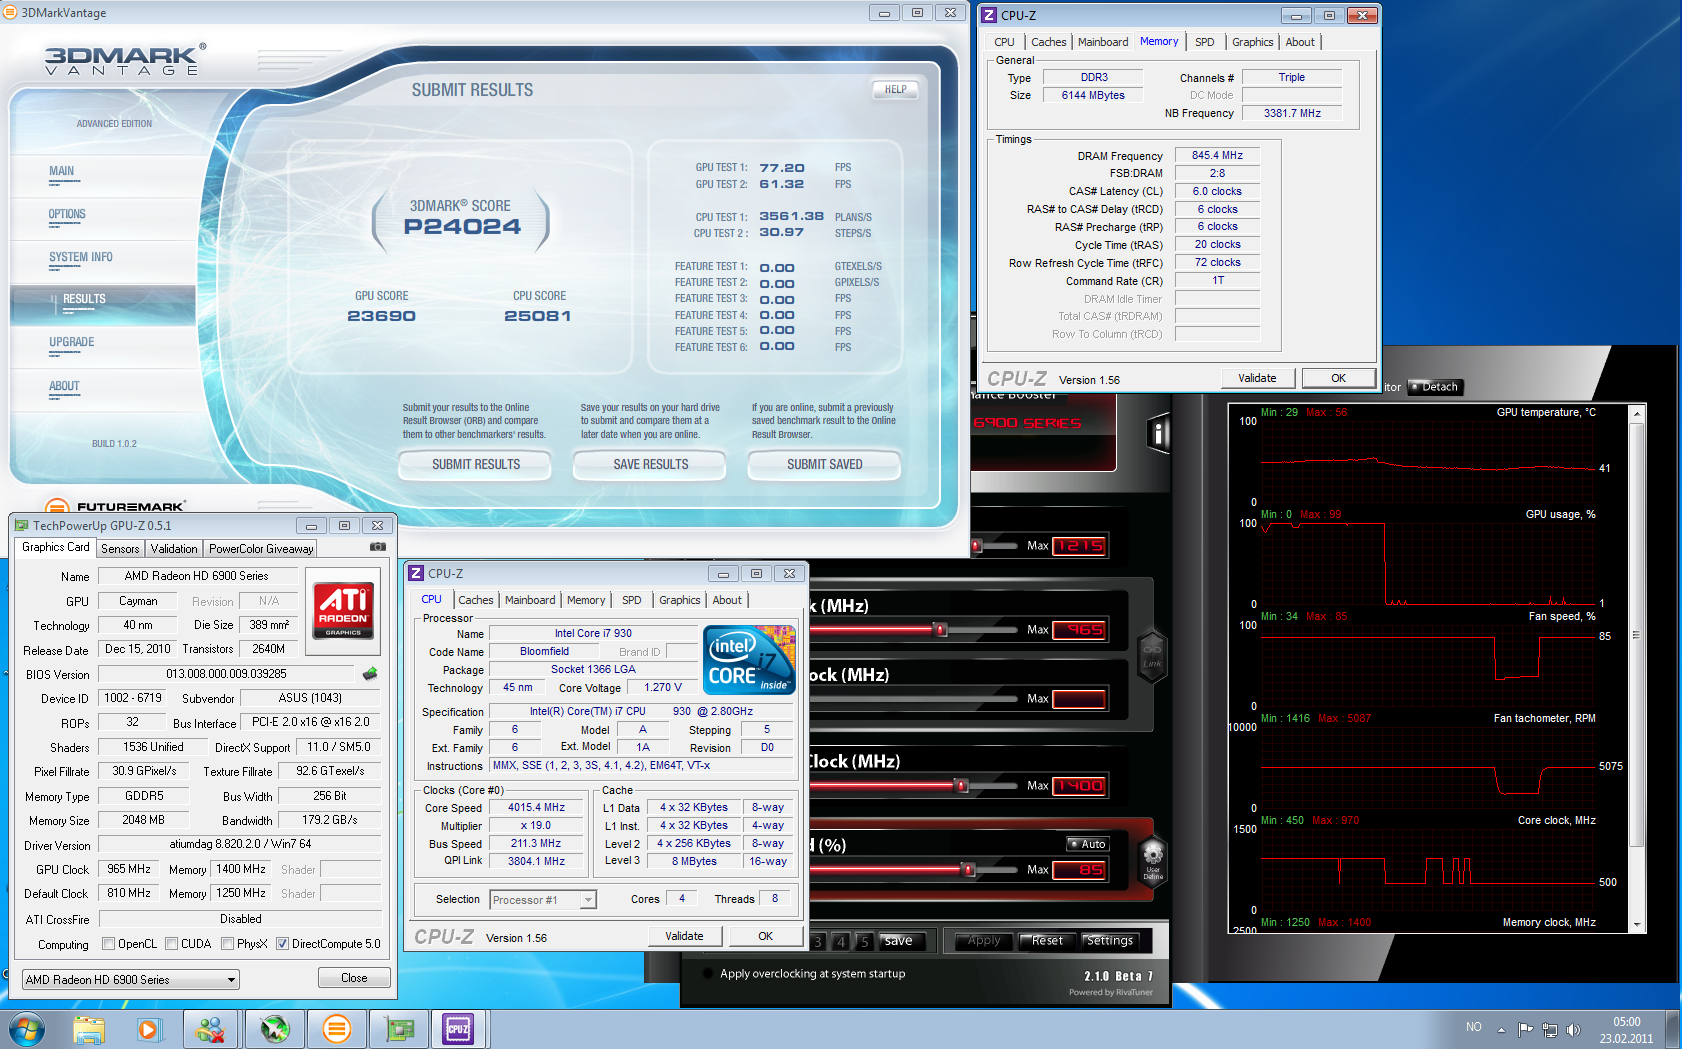Click the core clock Max value field 965
The width and height of the screenshot is (1682, 1049).
1080,629
